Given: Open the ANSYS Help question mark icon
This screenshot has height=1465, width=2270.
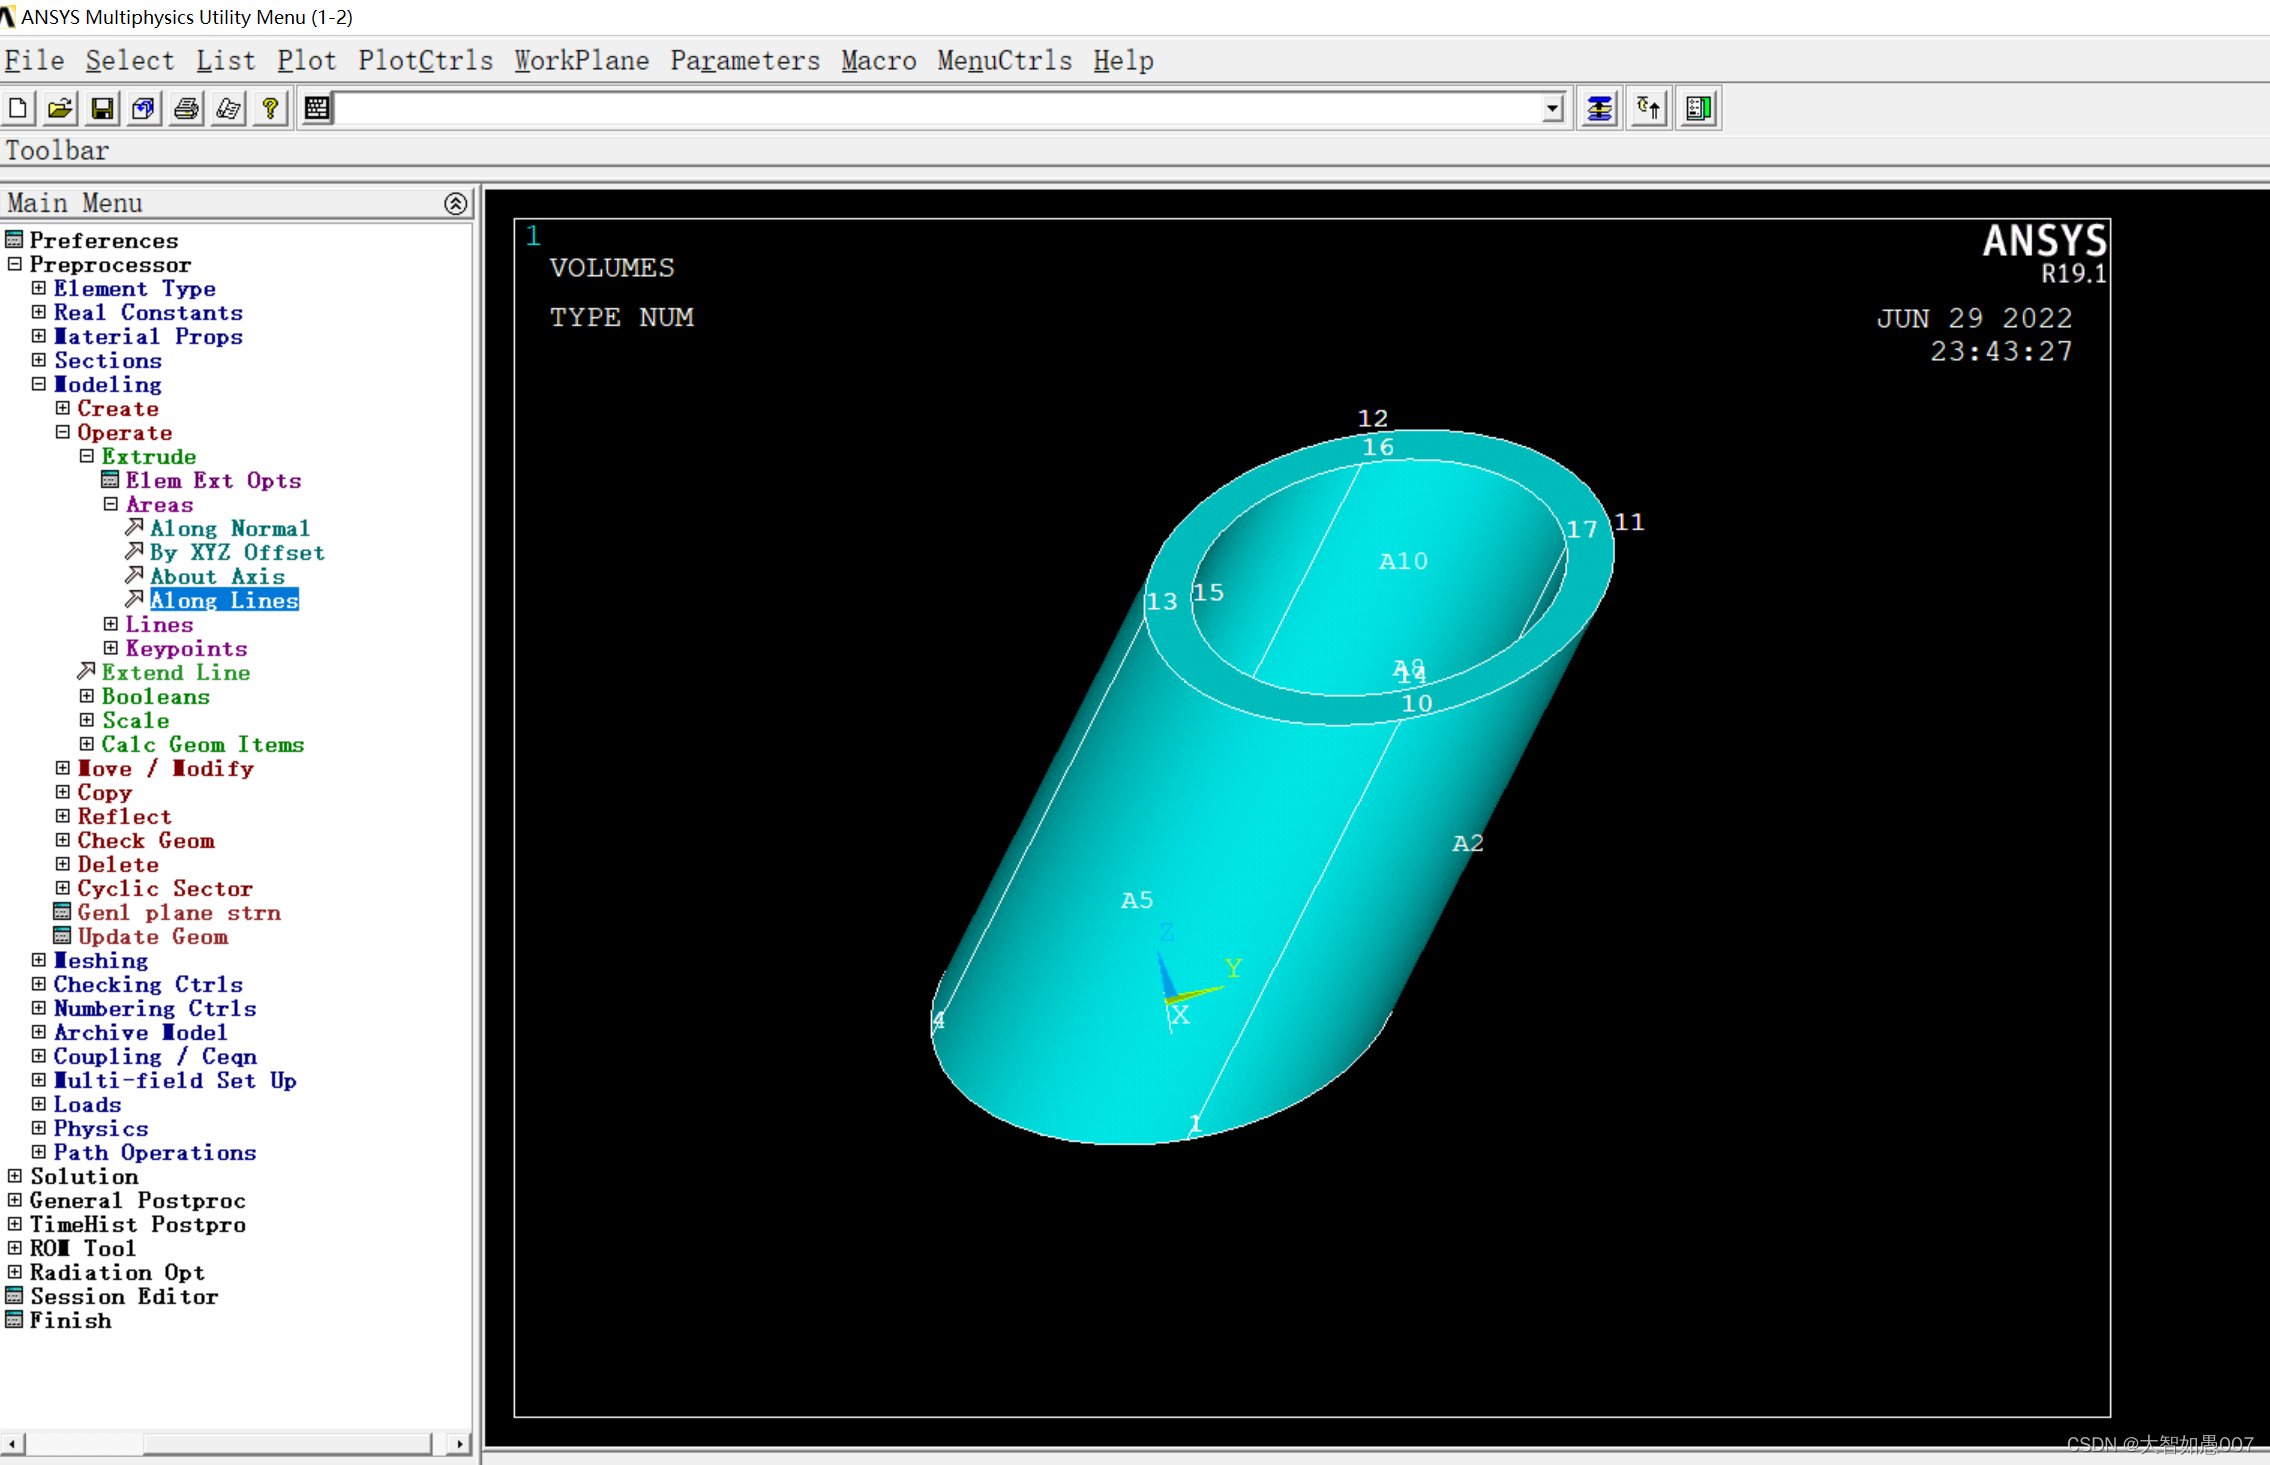Looking at the screenshot, I should [270, 108].
